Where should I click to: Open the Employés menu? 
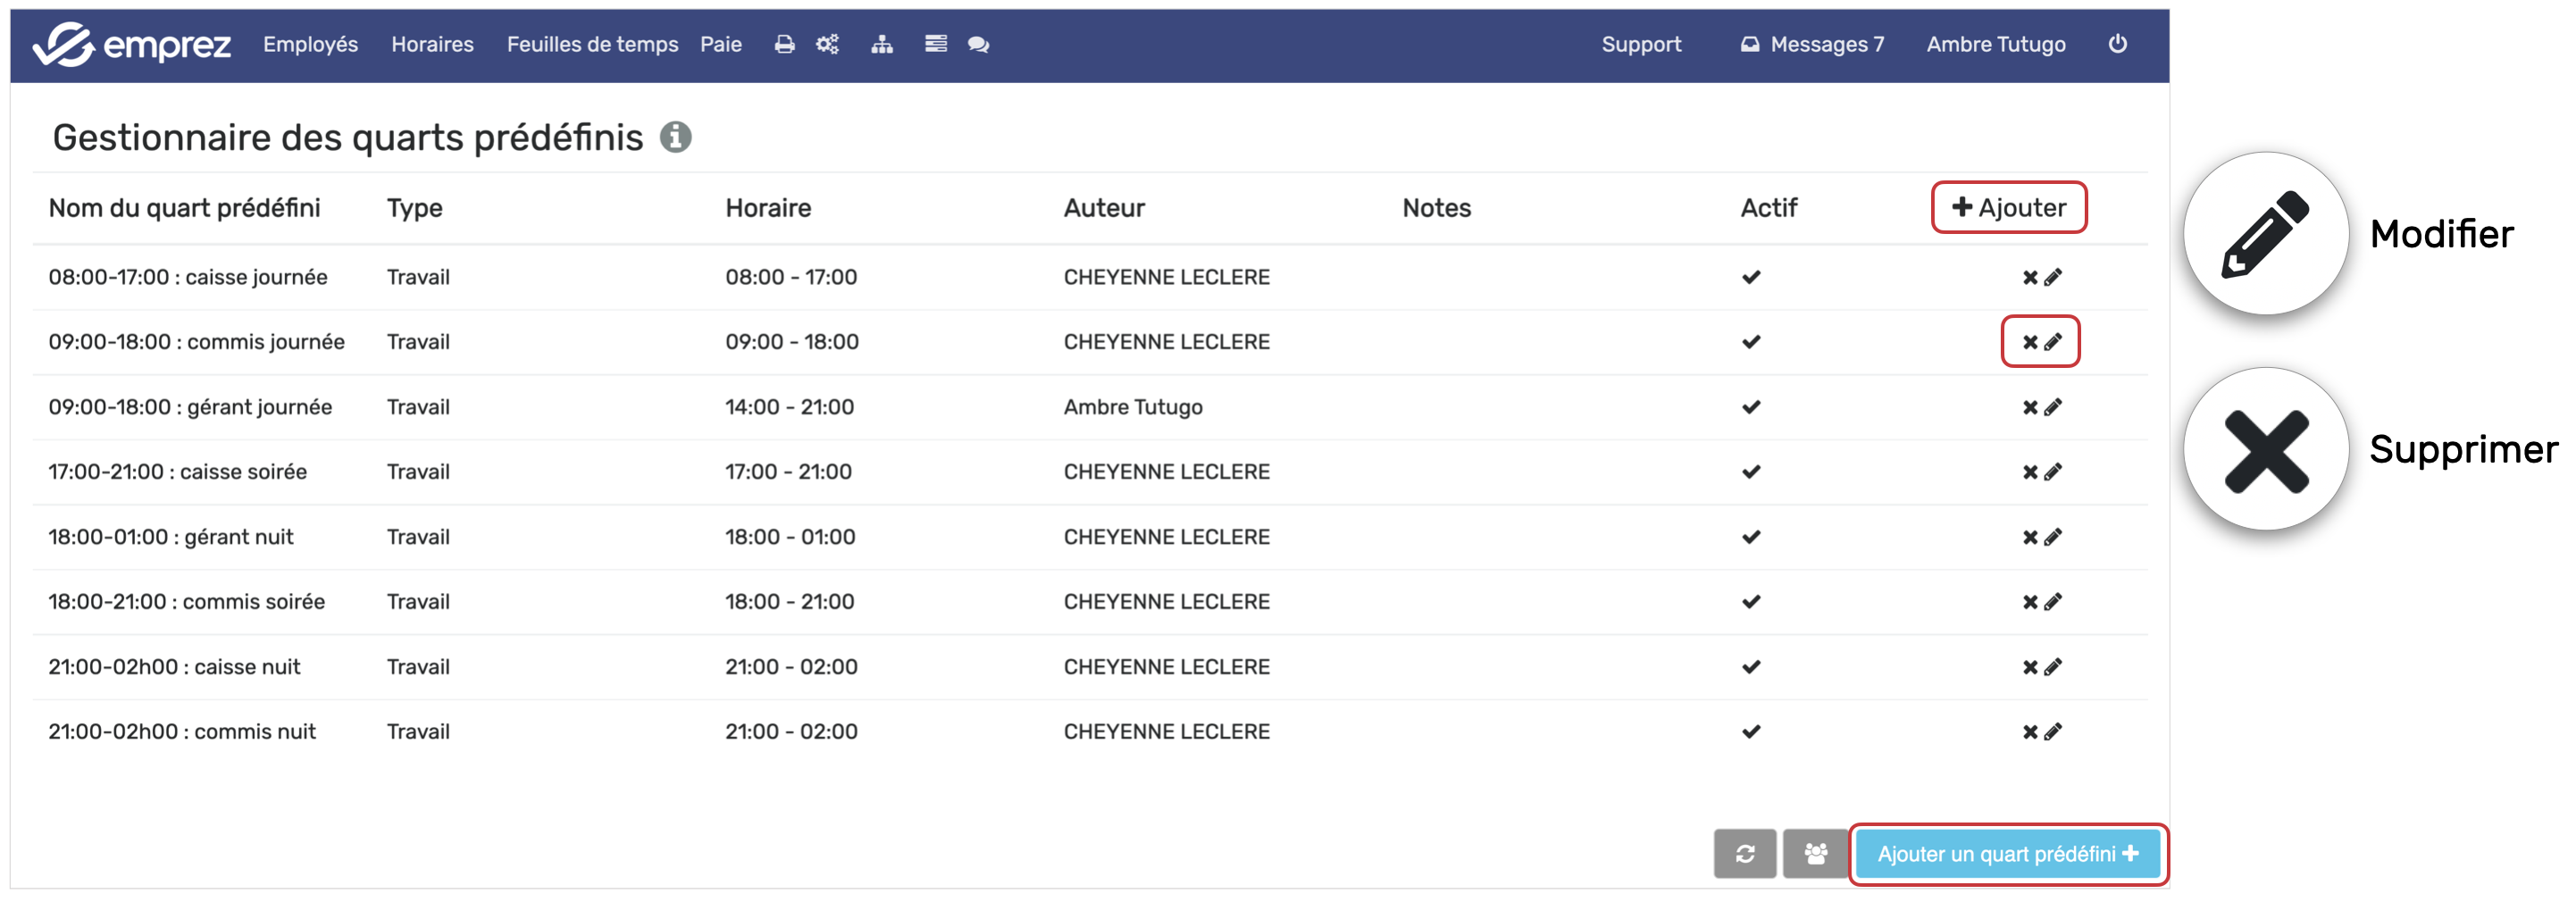coord(310,45)
